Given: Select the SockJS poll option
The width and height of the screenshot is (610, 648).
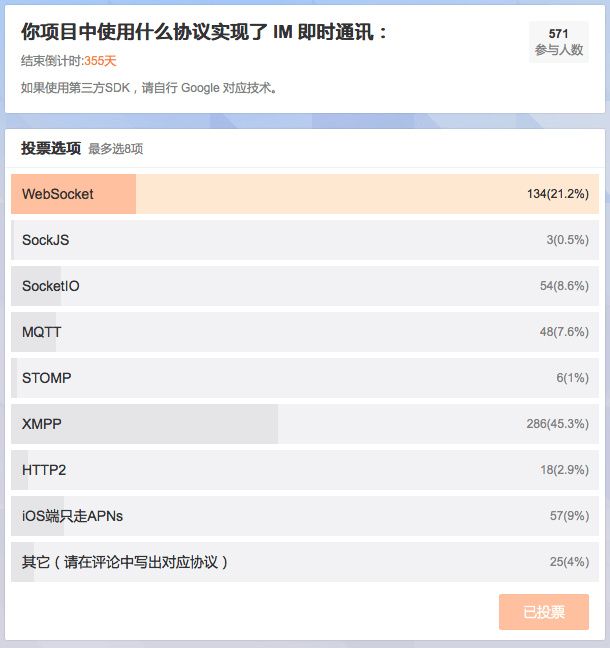Looking at the screenshot, I should point(305,240).
